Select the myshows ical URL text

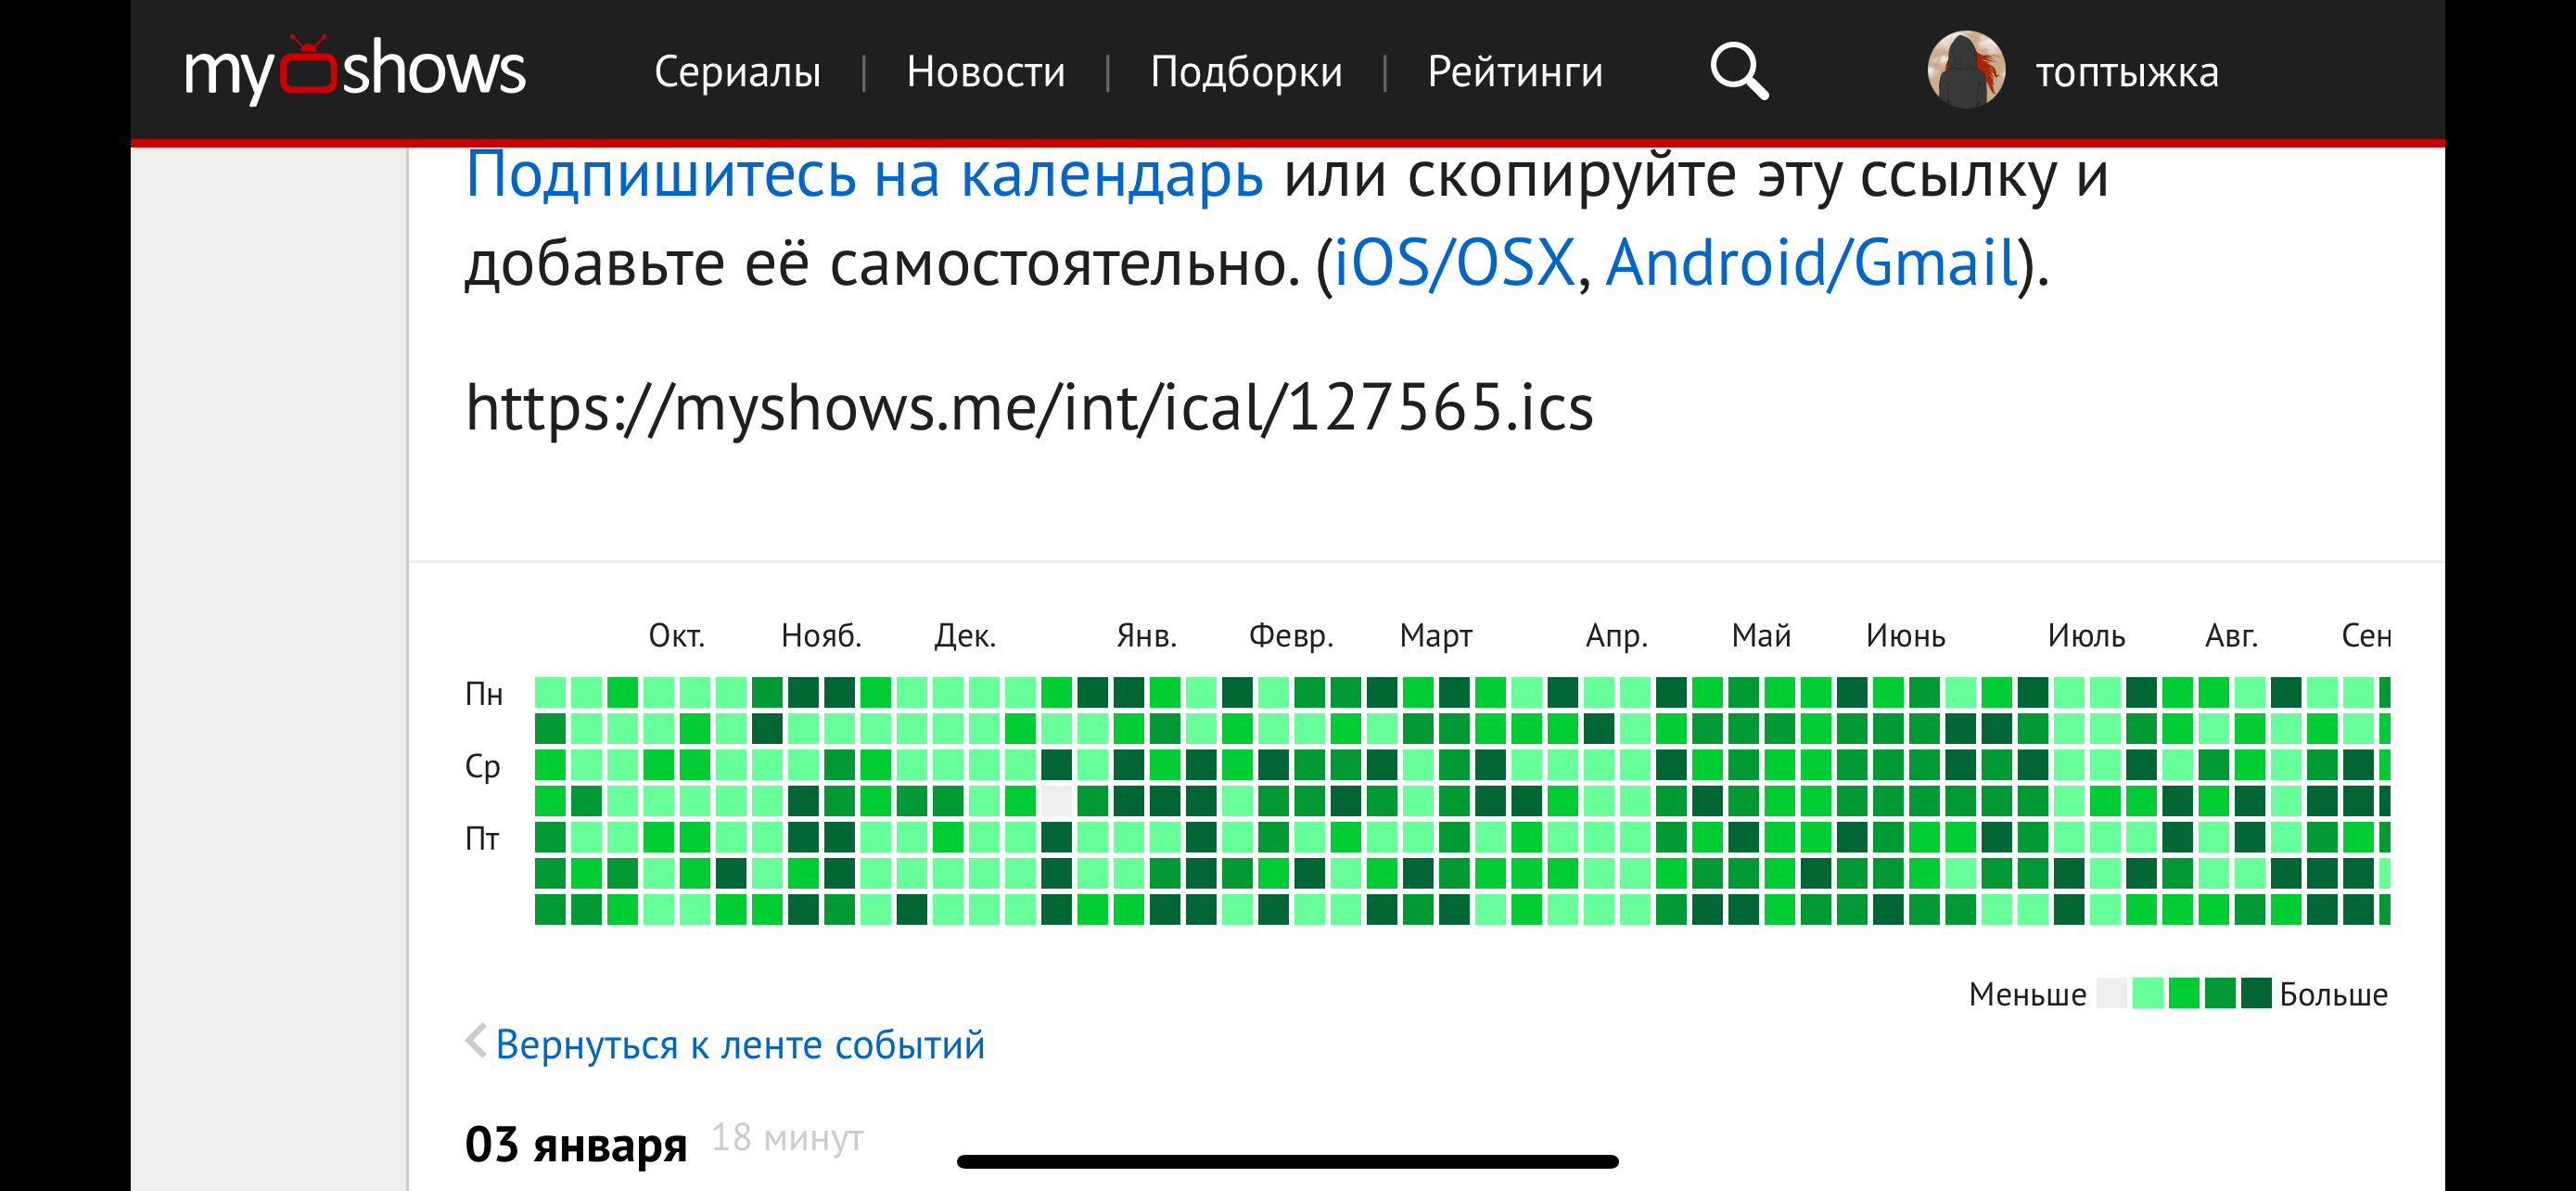pos(1029,408)
